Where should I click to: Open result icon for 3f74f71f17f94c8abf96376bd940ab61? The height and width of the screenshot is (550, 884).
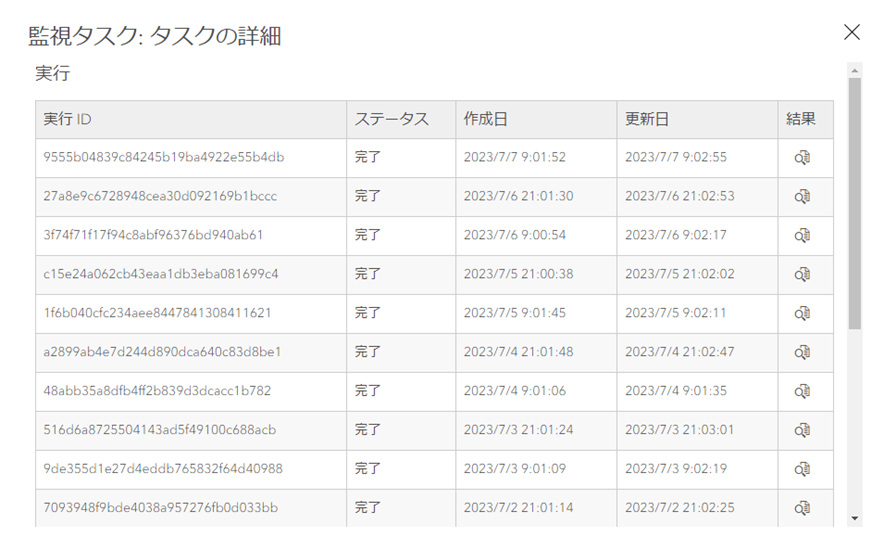(x=802, y=236)
